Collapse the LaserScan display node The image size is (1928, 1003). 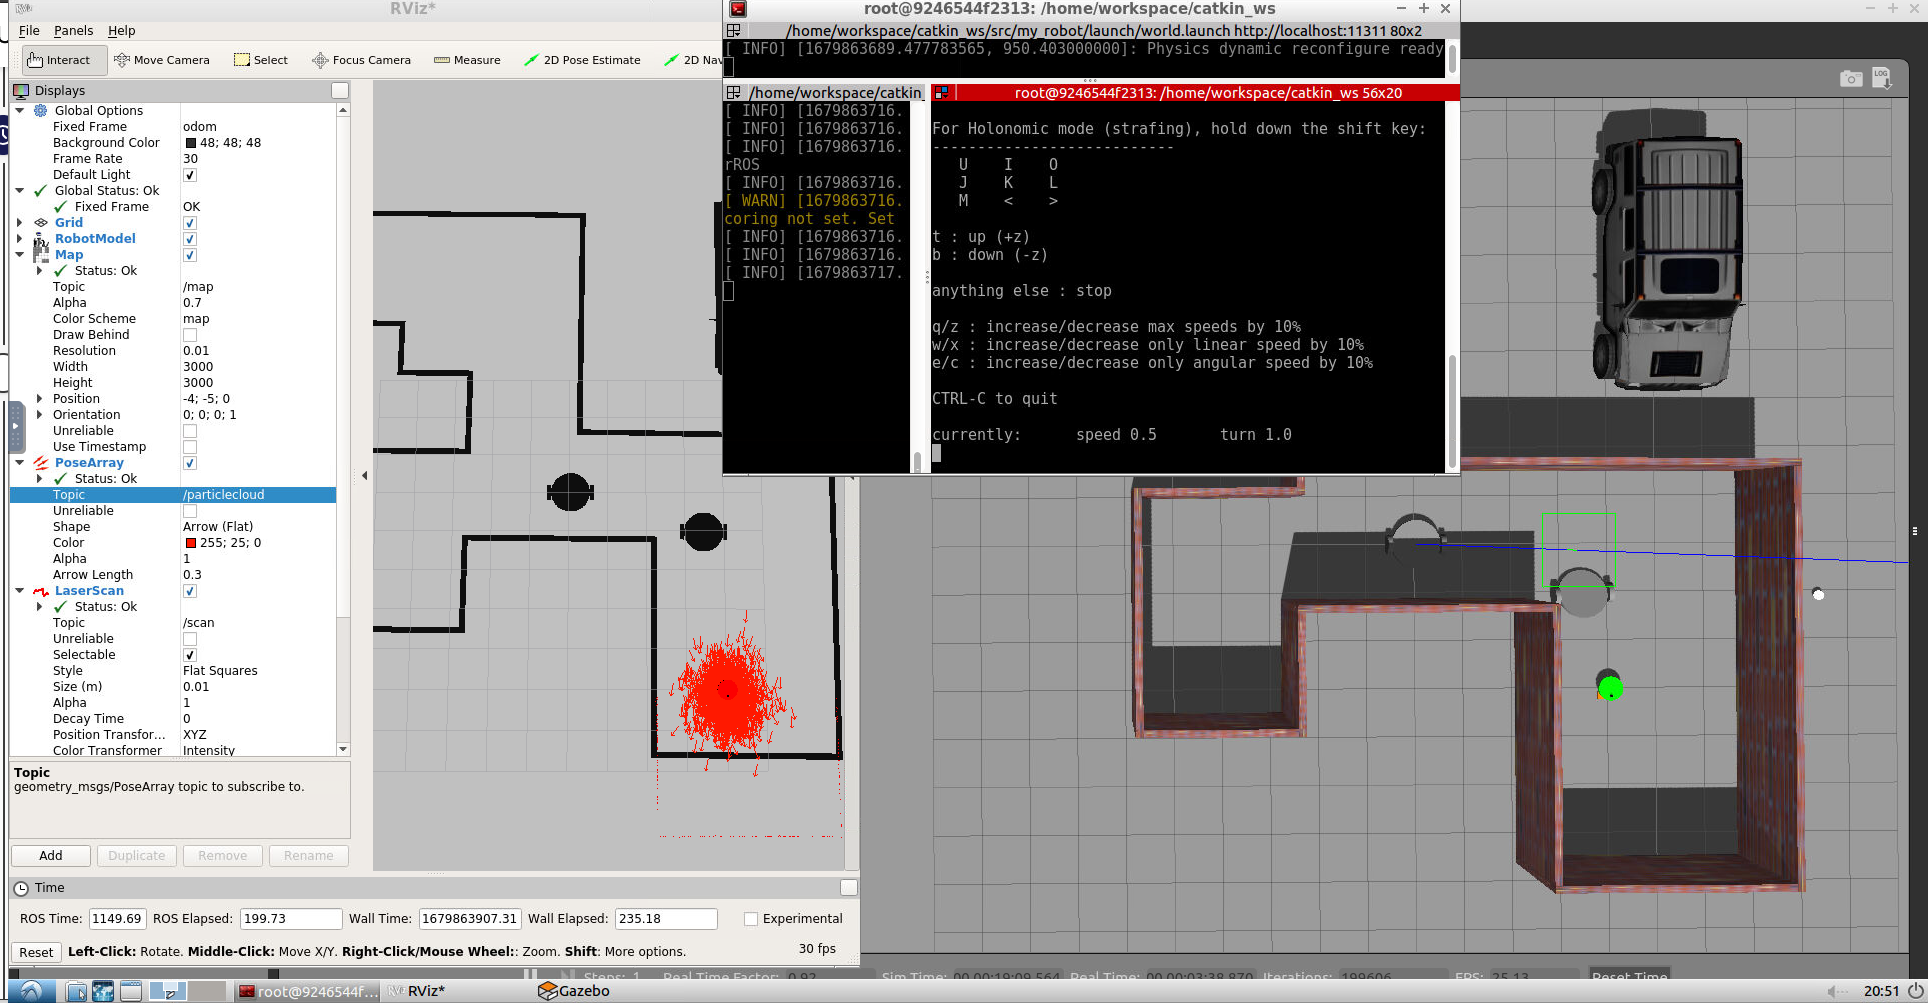tap(20, 591)
